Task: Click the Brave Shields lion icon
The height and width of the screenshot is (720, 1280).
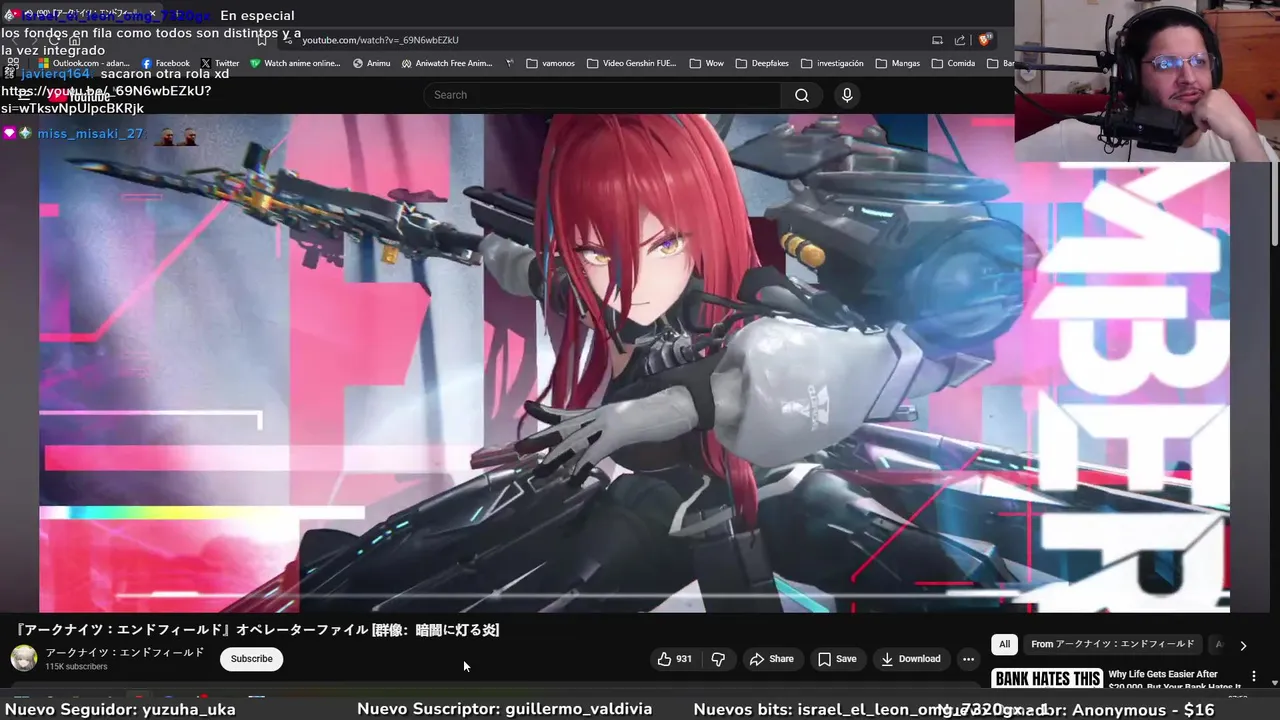Action: click(x=985, y=40)
